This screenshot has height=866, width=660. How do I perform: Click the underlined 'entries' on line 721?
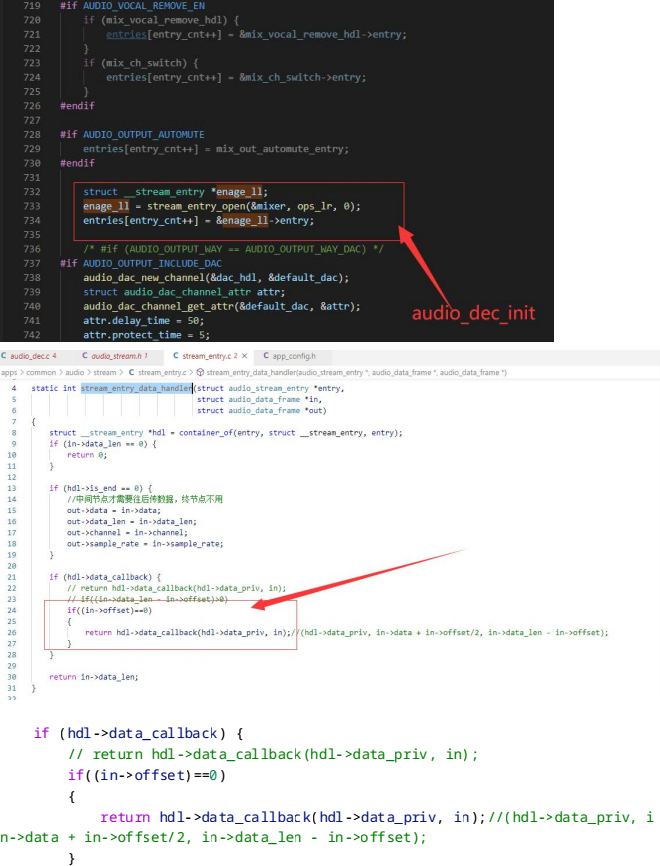[126, 34]
